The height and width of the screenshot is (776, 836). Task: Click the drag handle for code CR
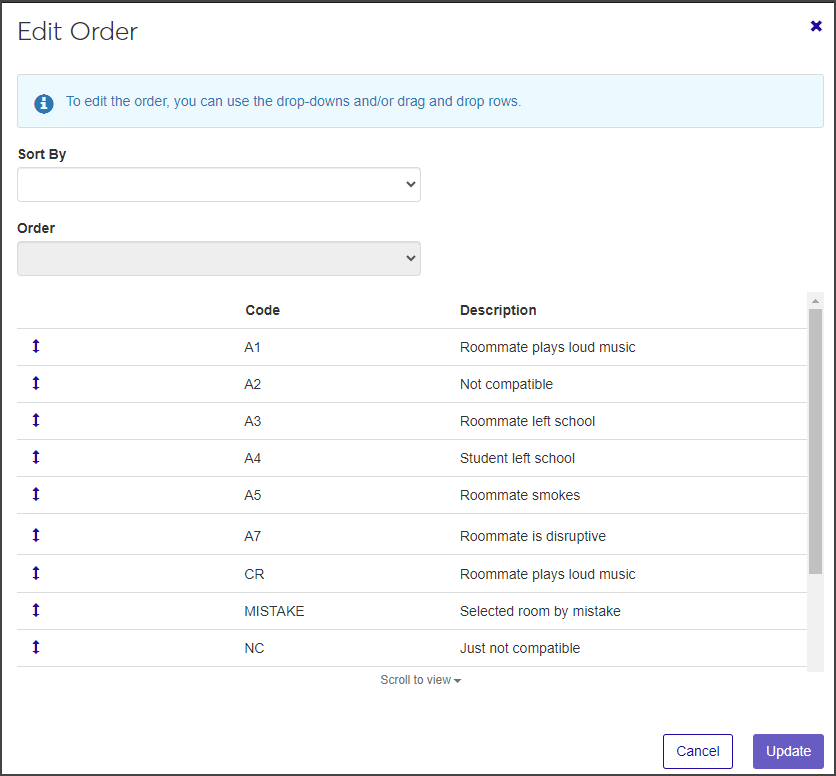click(x=36, y=573)
